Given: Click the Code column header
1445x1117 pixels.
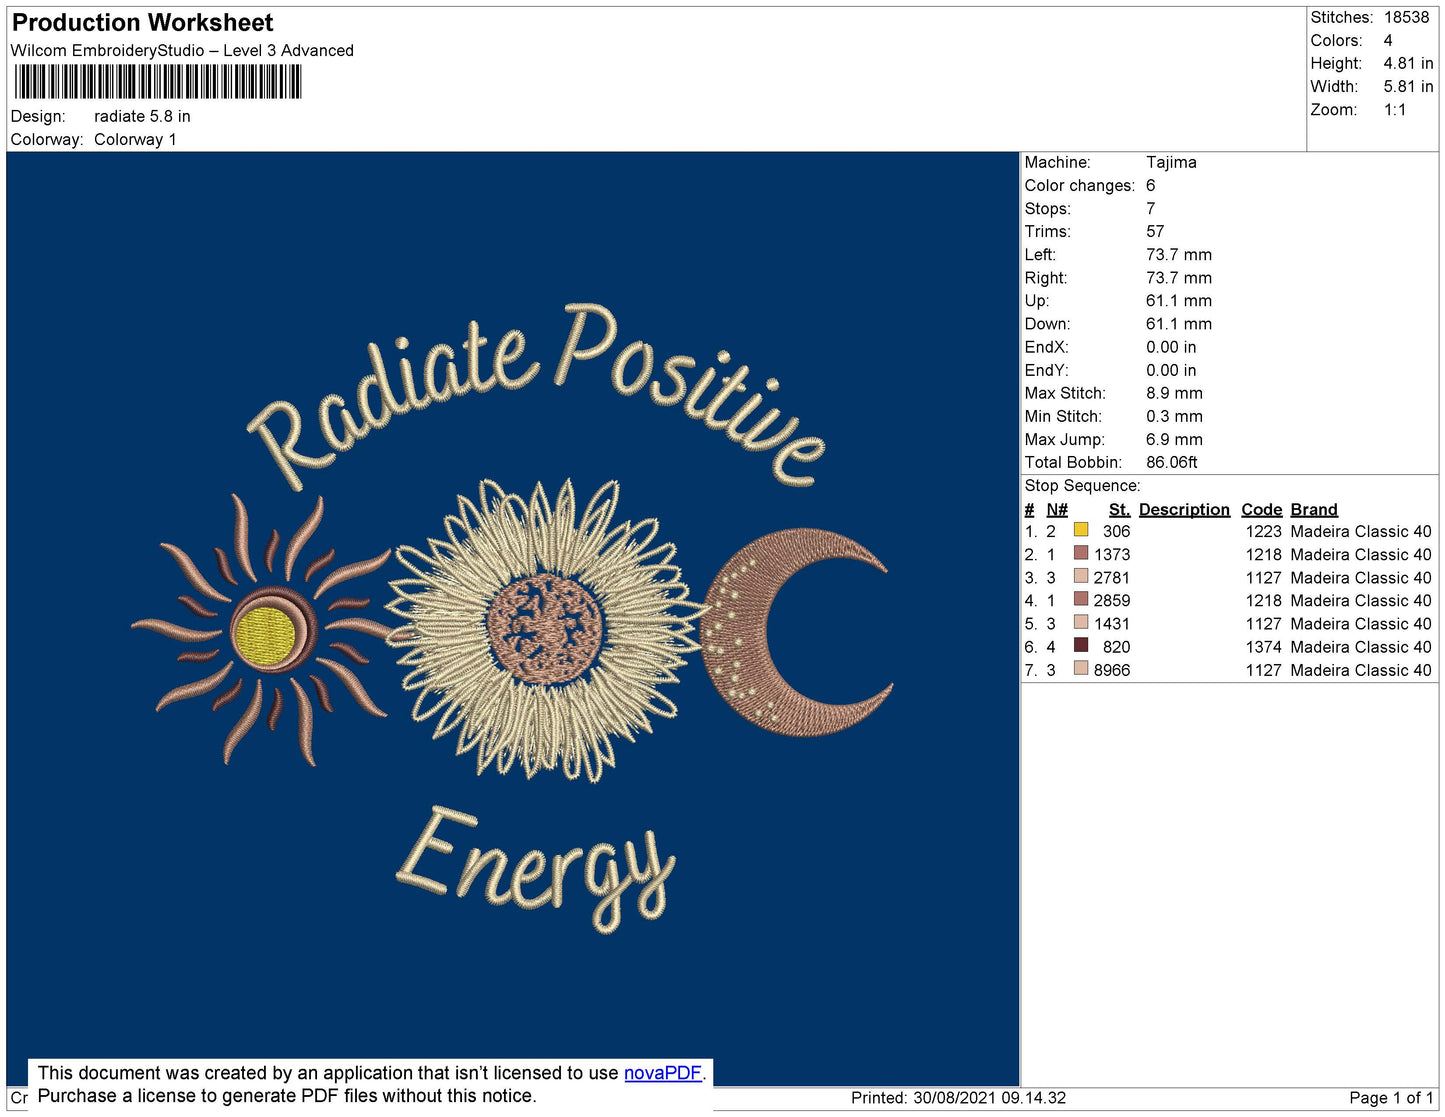Looking at the screenshot, I should [1262, 510].
